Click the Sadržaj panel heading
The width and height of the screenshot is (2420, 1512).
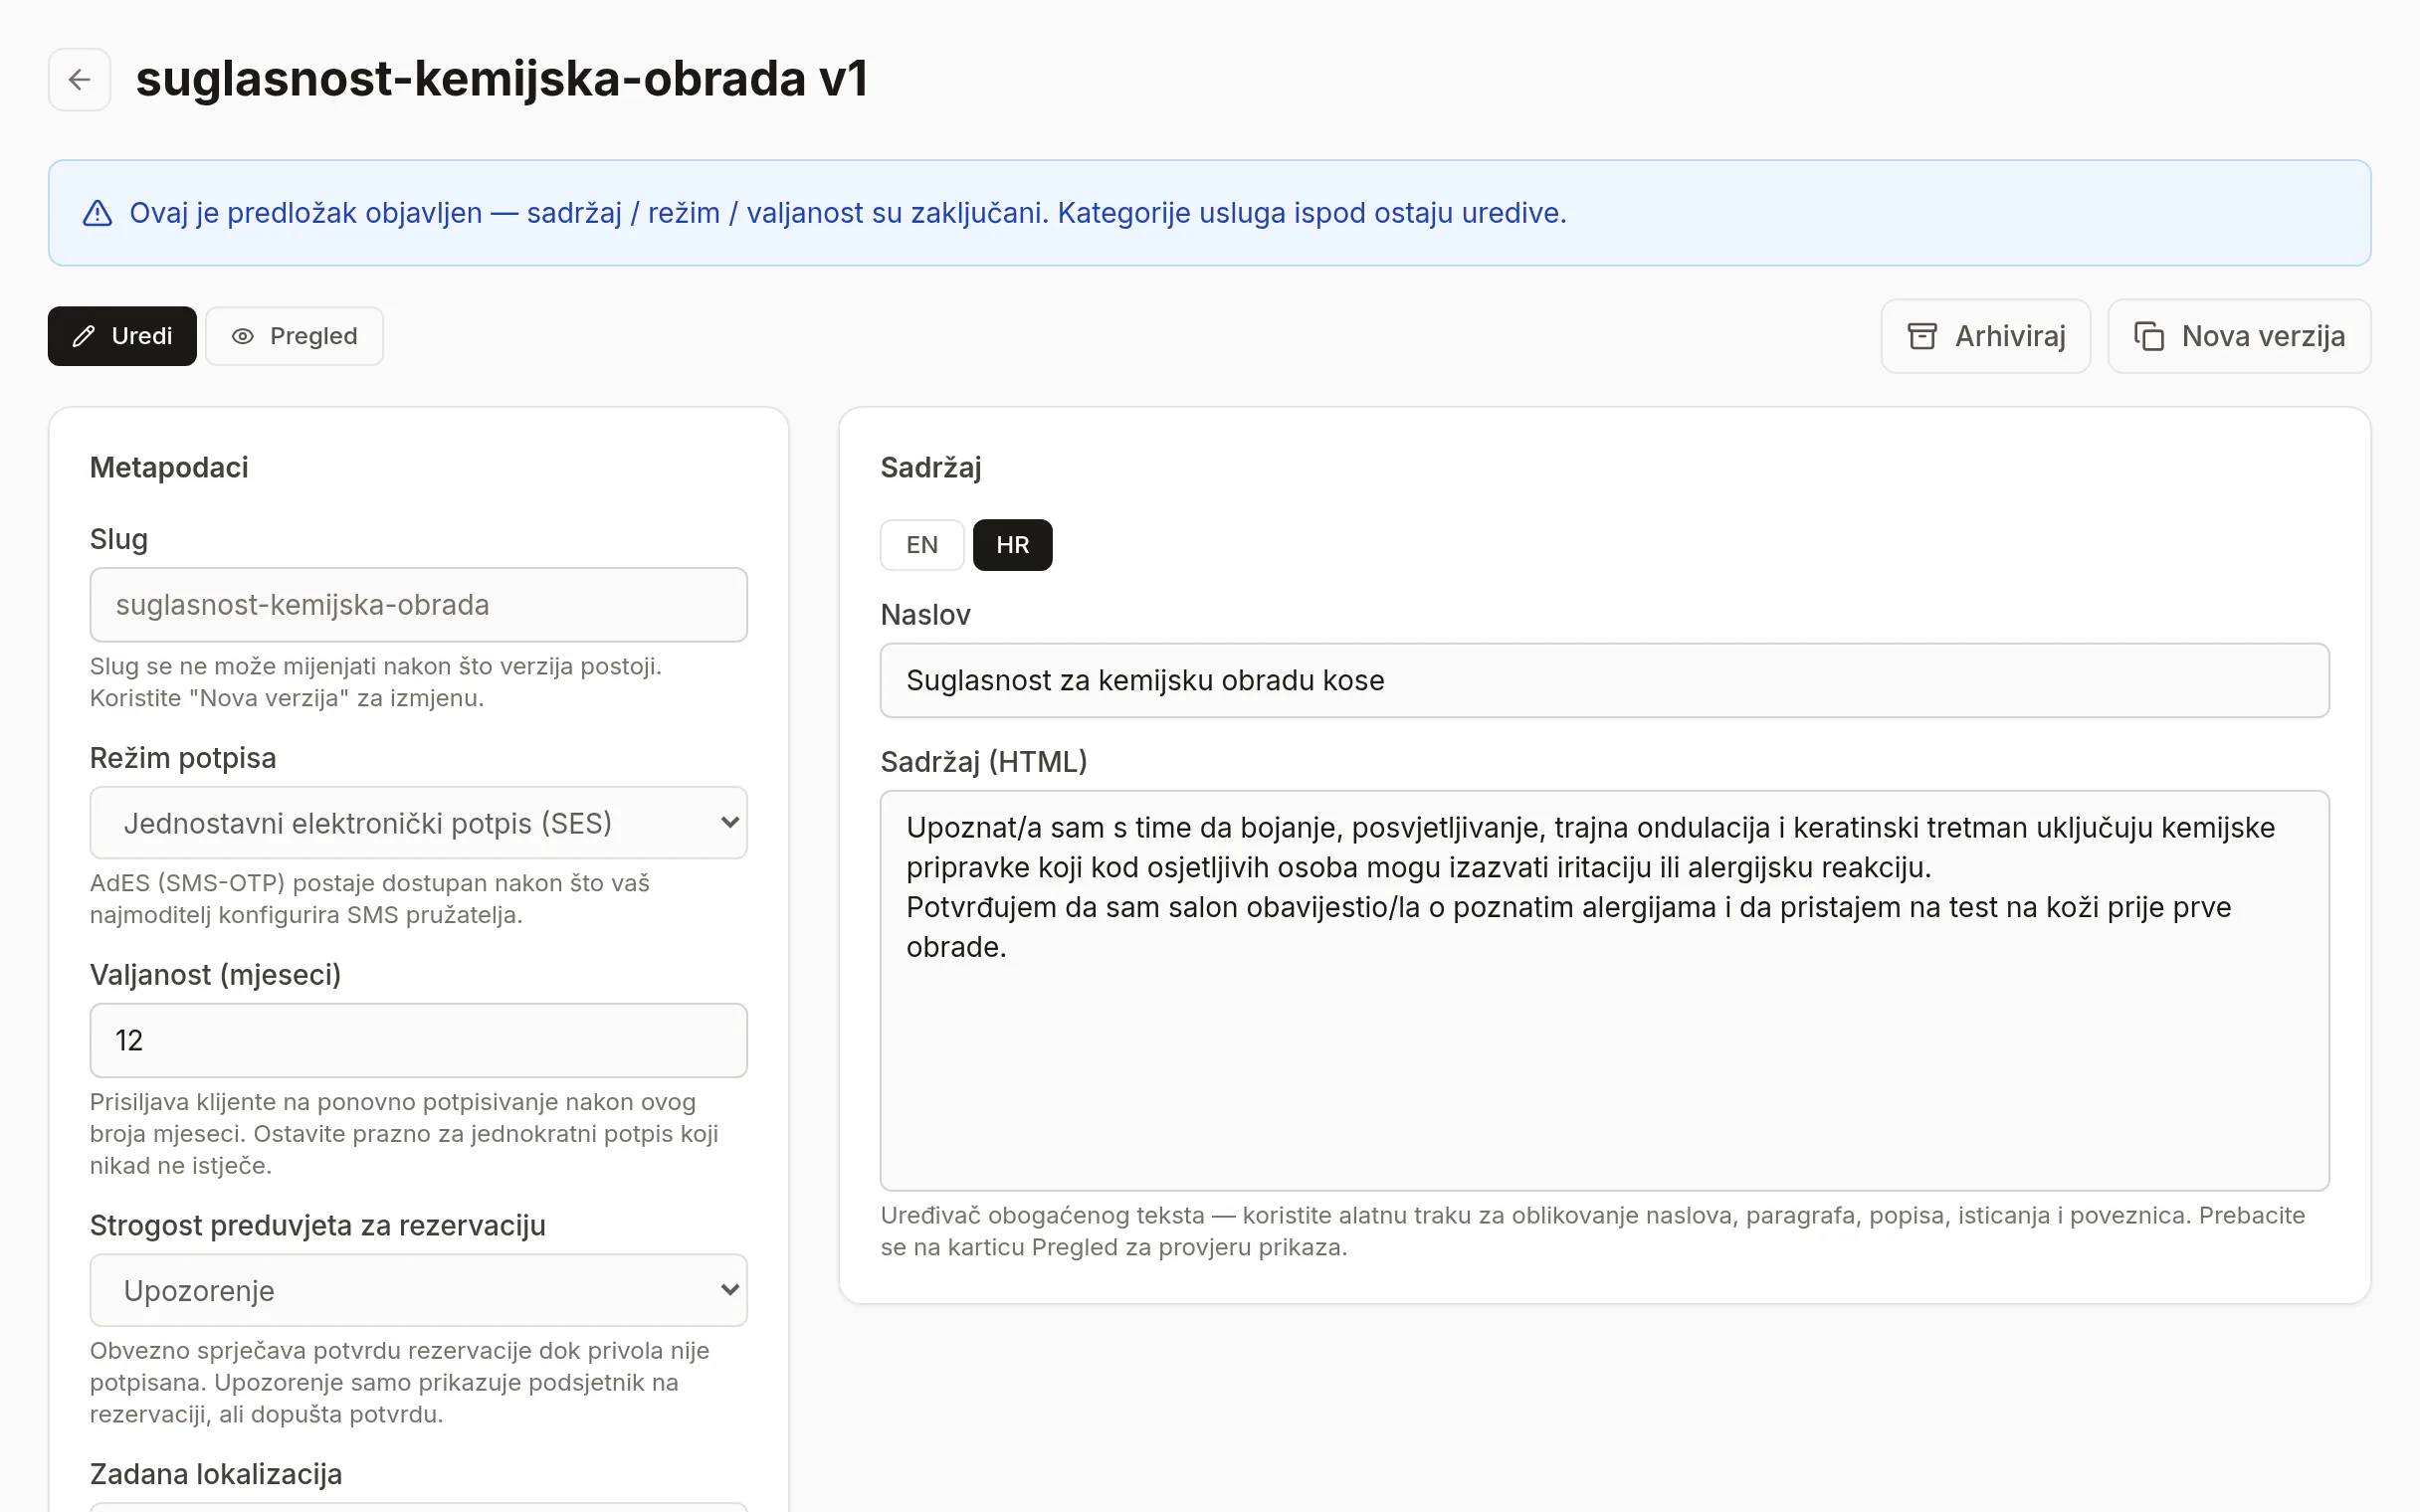tap(930, 467)
